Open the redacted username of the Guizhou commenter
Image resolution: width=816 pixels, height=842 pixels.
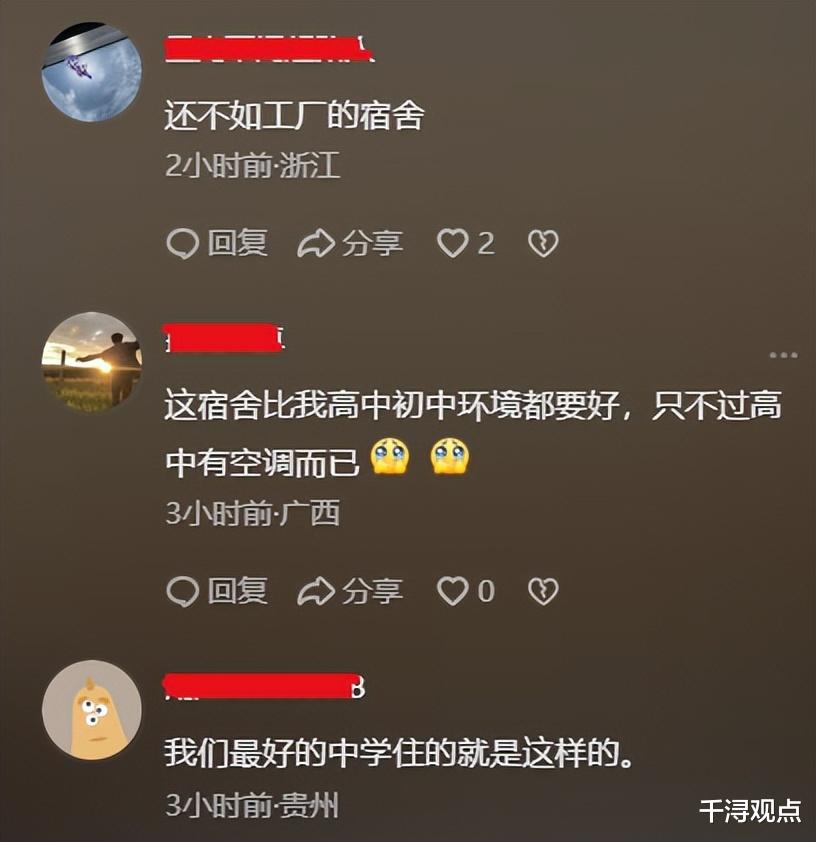pos(265,686)
